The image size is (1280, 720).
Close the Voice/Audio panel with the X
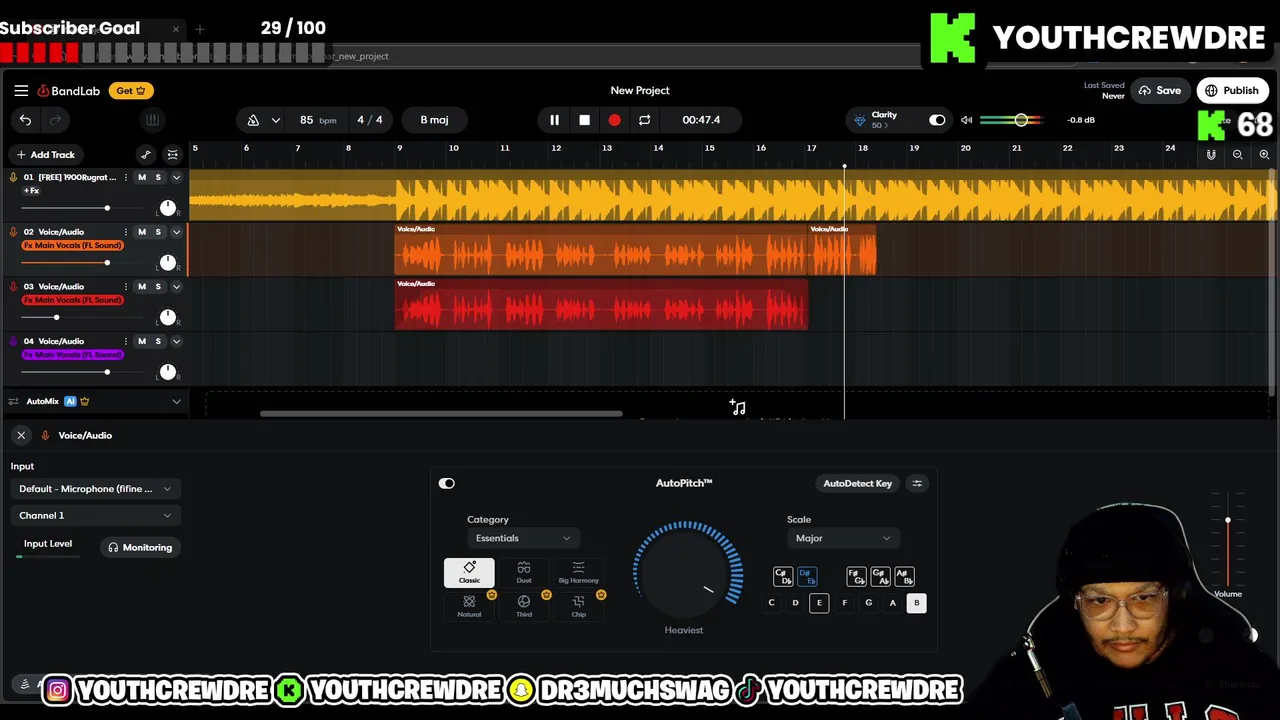click(21, 435)
